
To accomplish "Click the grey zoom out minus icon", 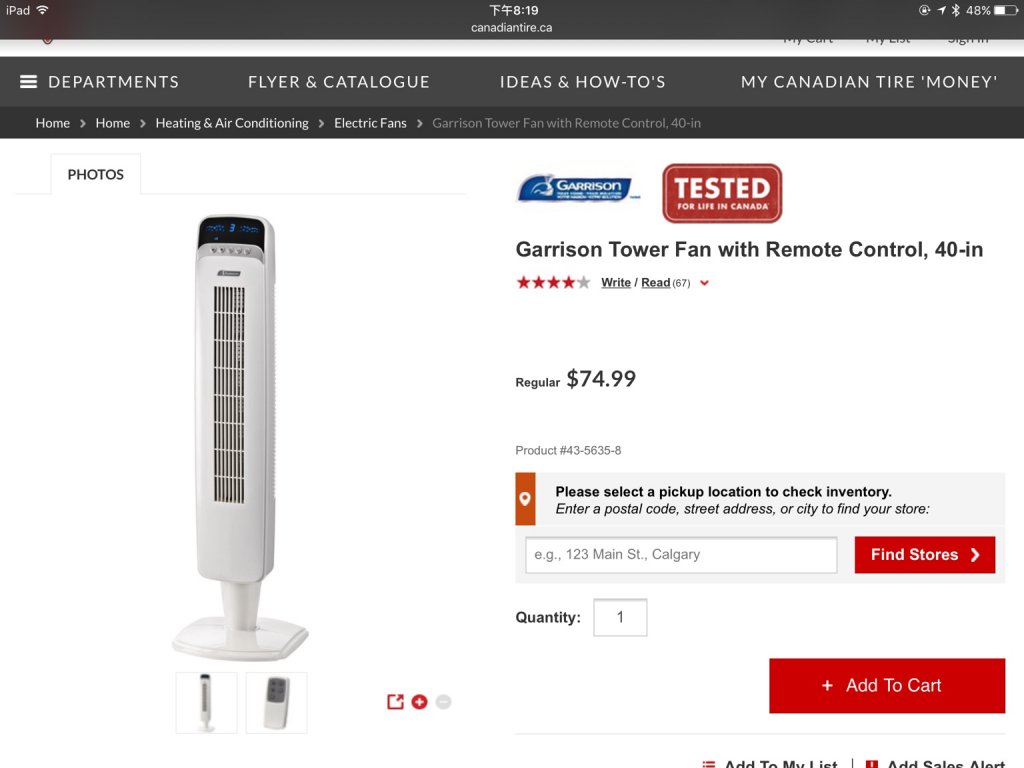I will pyautogui.click(x=443, y=702).
